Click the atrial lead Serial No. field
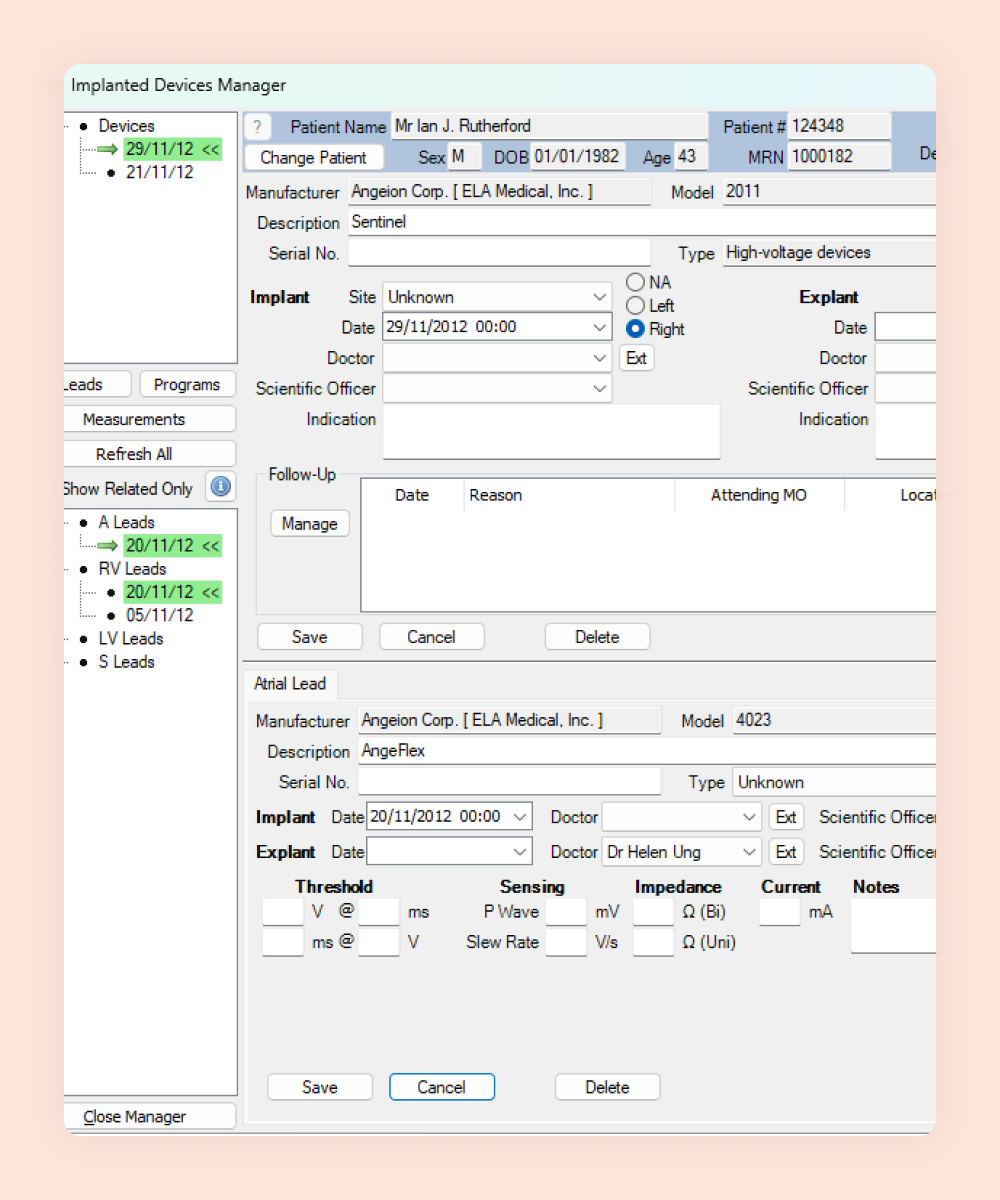This screenshot has width=1000, height=1200. point(510,782)
